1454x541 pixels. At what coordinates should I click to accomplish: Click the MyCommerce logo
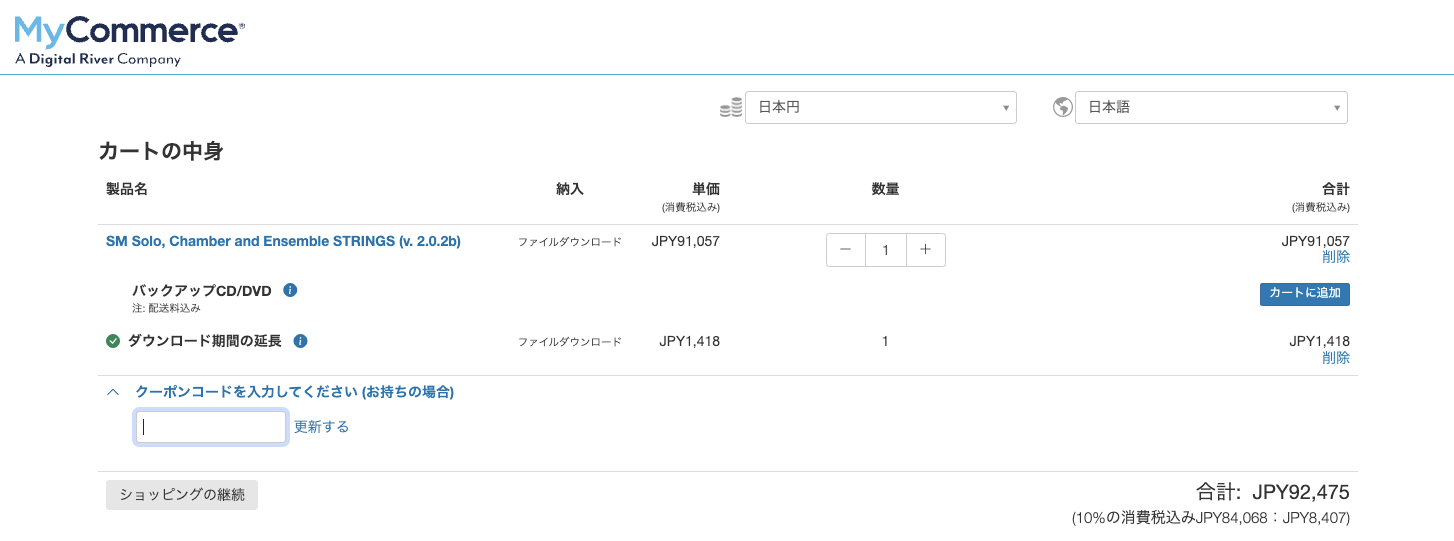coord(129,40)
